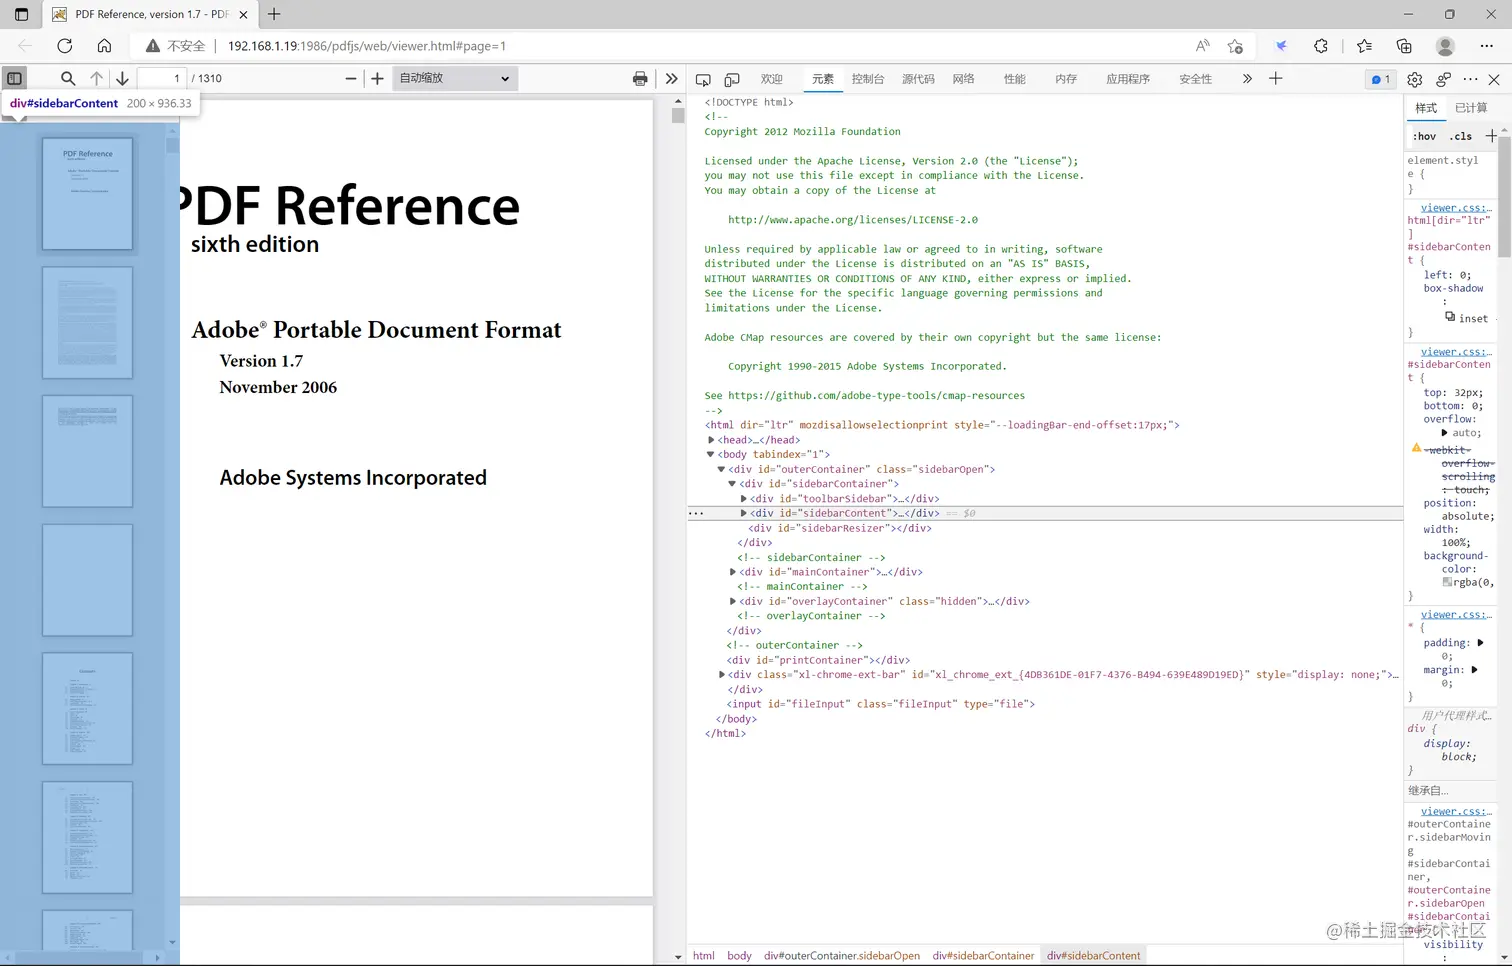The height and width of the screenshot is (966, 1512).
Task: Click the page number input field
Action: pos(162,78)
